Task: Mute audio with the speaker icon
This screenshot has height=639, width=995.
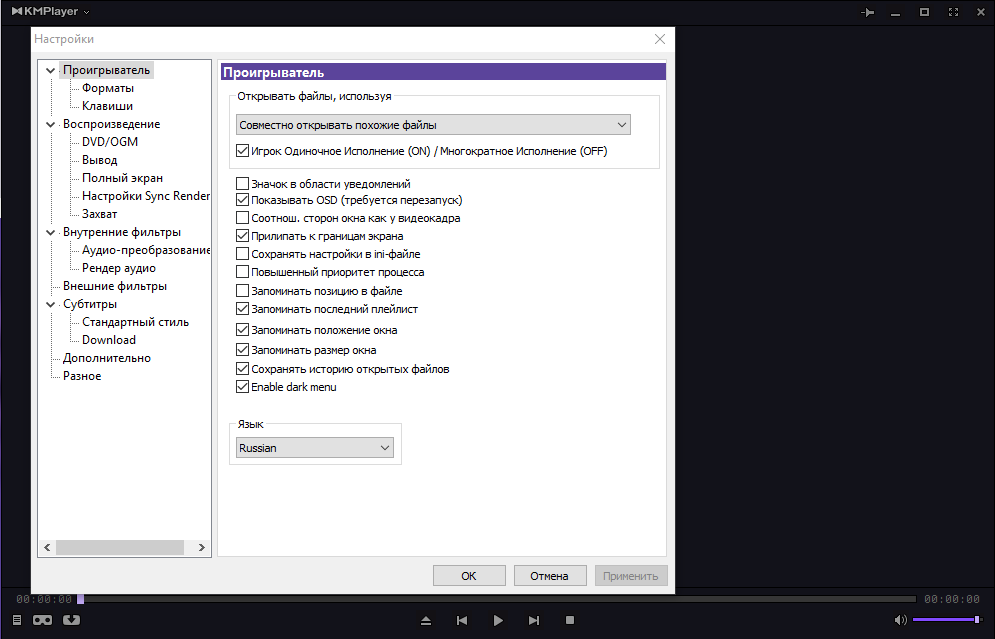Action: point(900,620)
